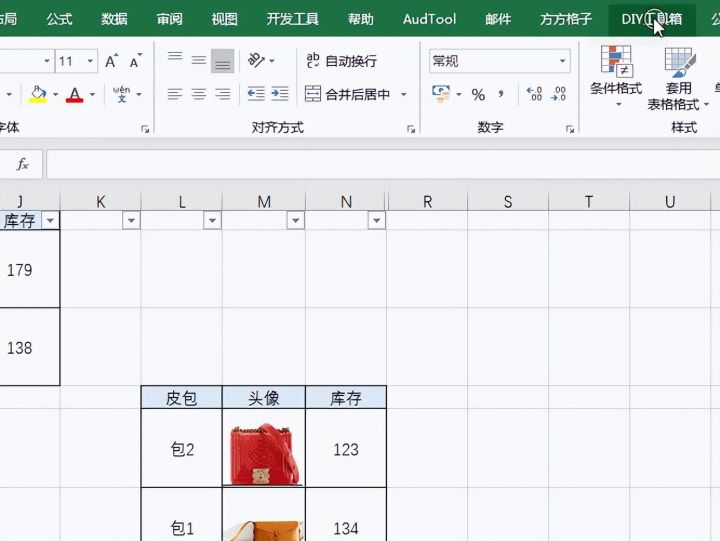The image size is (720, 541).
Task: Select cell with value 179
Action: tap(29, 269)
